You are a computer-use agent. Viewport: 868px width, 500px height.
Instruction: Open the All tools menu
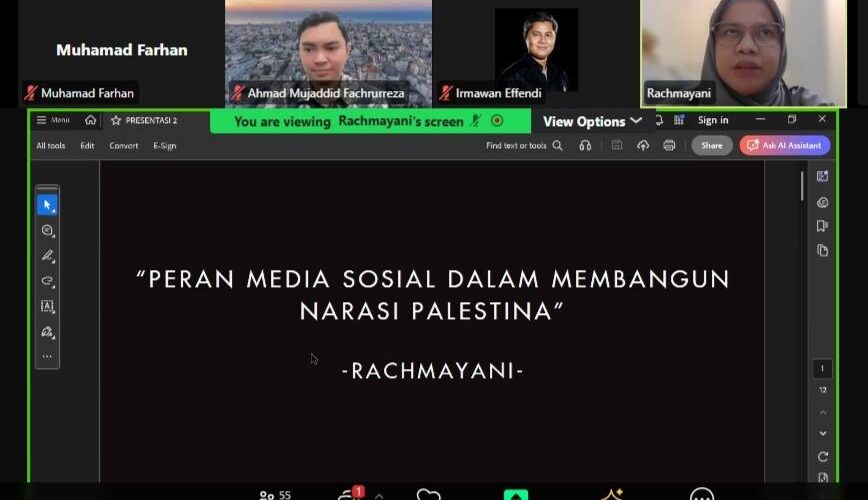pyautogui.click(x=51, y=145)
